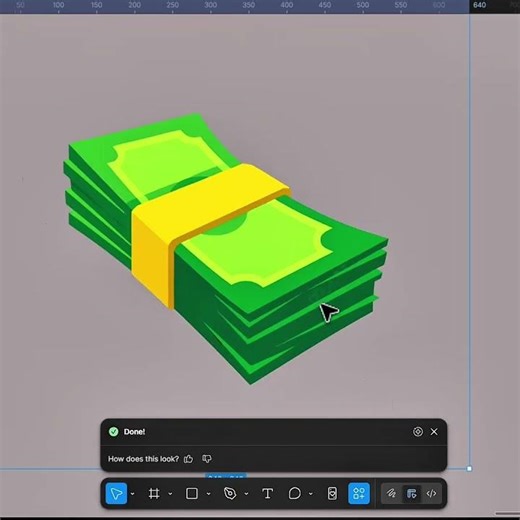The height and width of the screenshot is (520, 520).
Task: Switch to Draw mode squiggle icon
Action: coord(391,493)
